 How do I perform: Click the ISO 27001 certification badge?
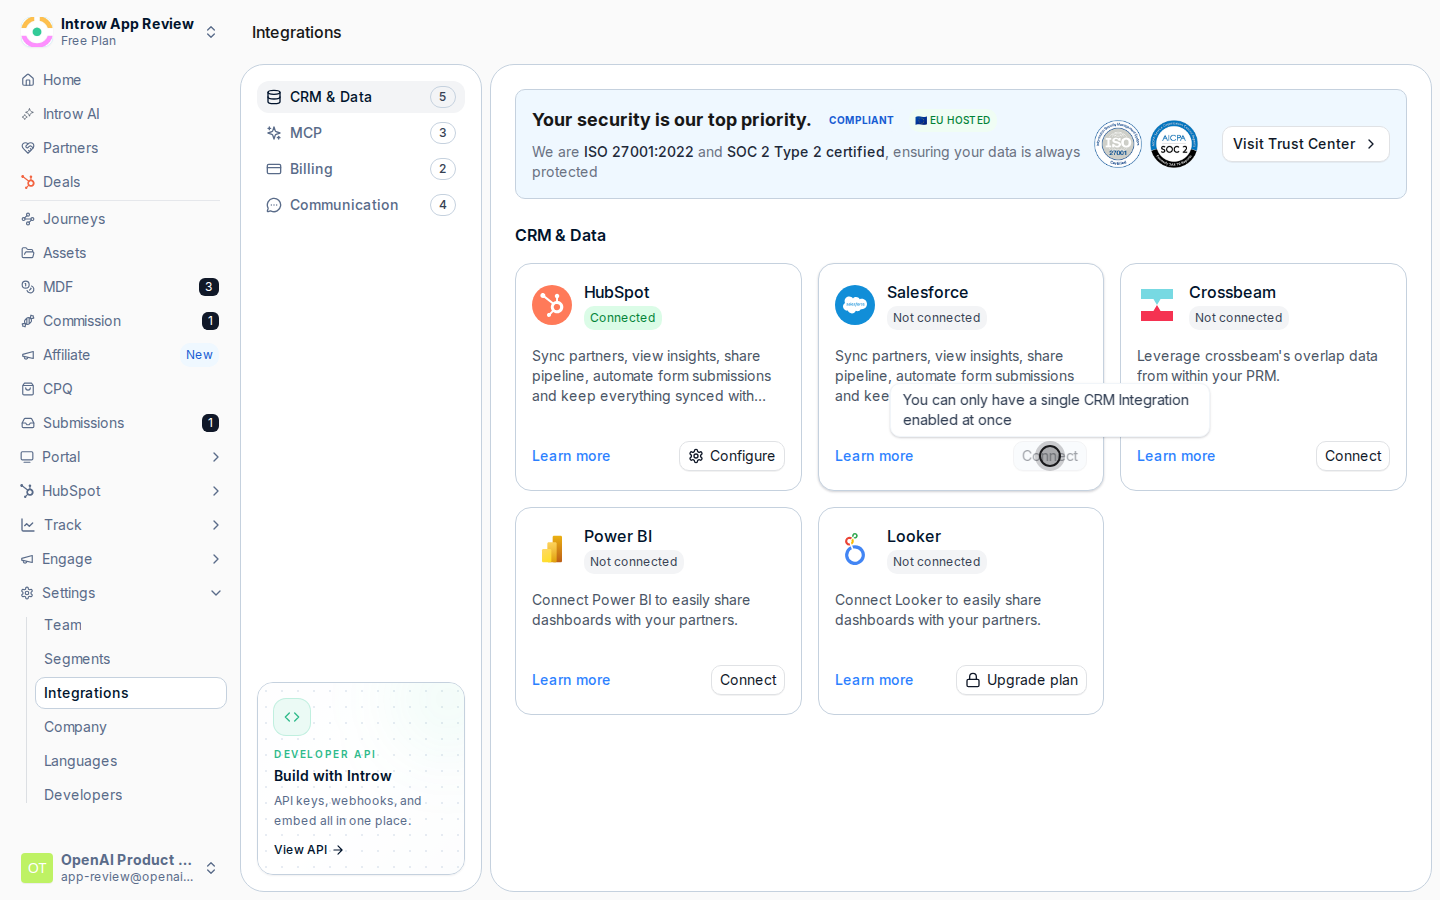[x=1118, y=144]
